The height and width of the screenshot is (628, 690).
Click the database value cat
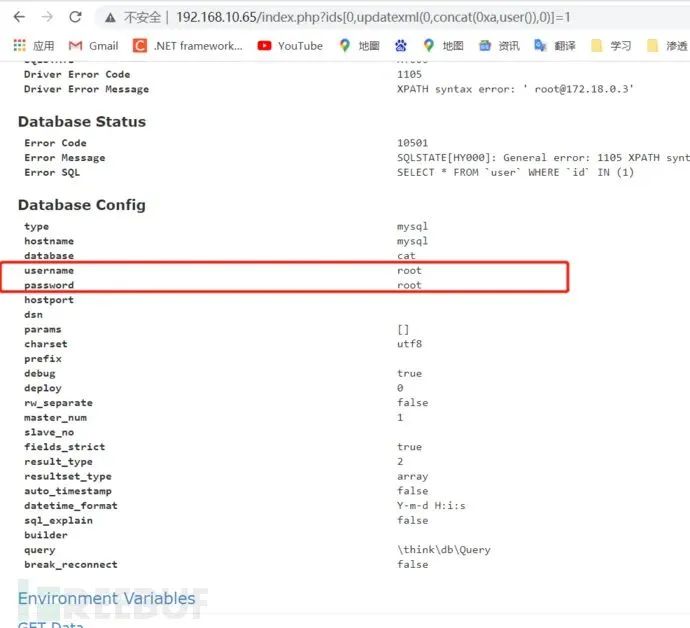(x=406, y=256)
